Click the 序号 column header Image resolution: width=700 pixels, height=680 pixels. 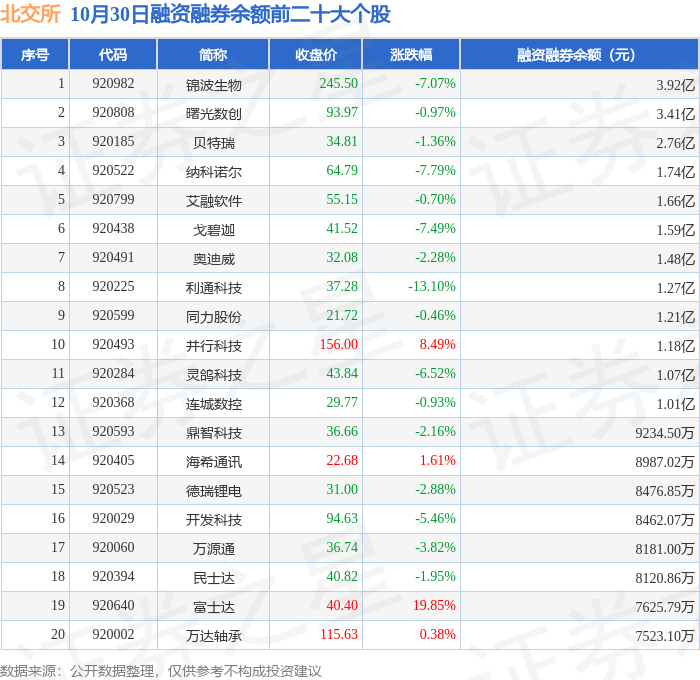tap(35, 54)
